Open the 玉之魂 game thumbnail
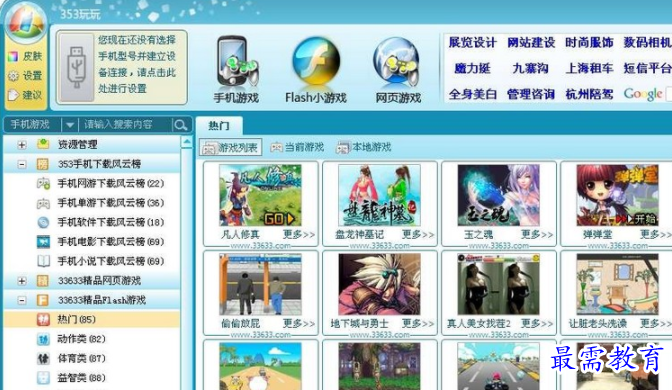This screenshot has height=390, width=672. 498,195
